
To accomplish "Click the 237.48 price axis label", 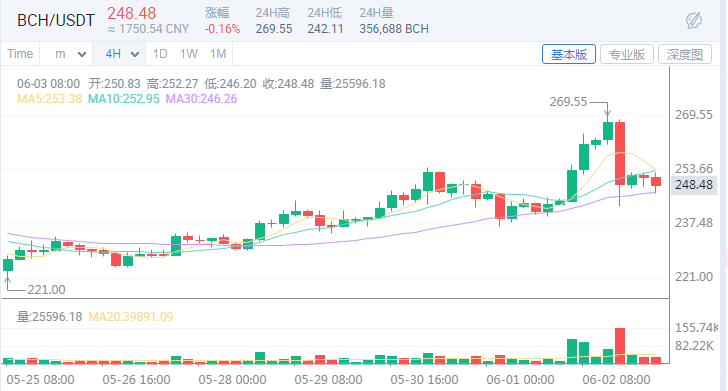I will click(x=694, y=223).
